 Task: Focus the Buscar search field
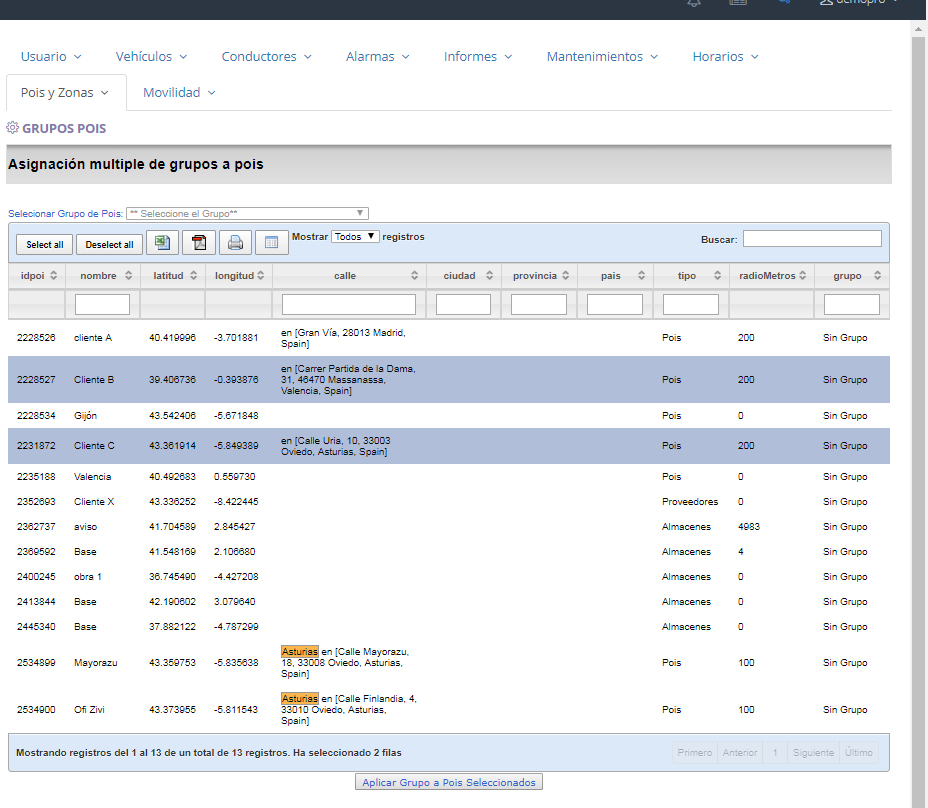812,239
